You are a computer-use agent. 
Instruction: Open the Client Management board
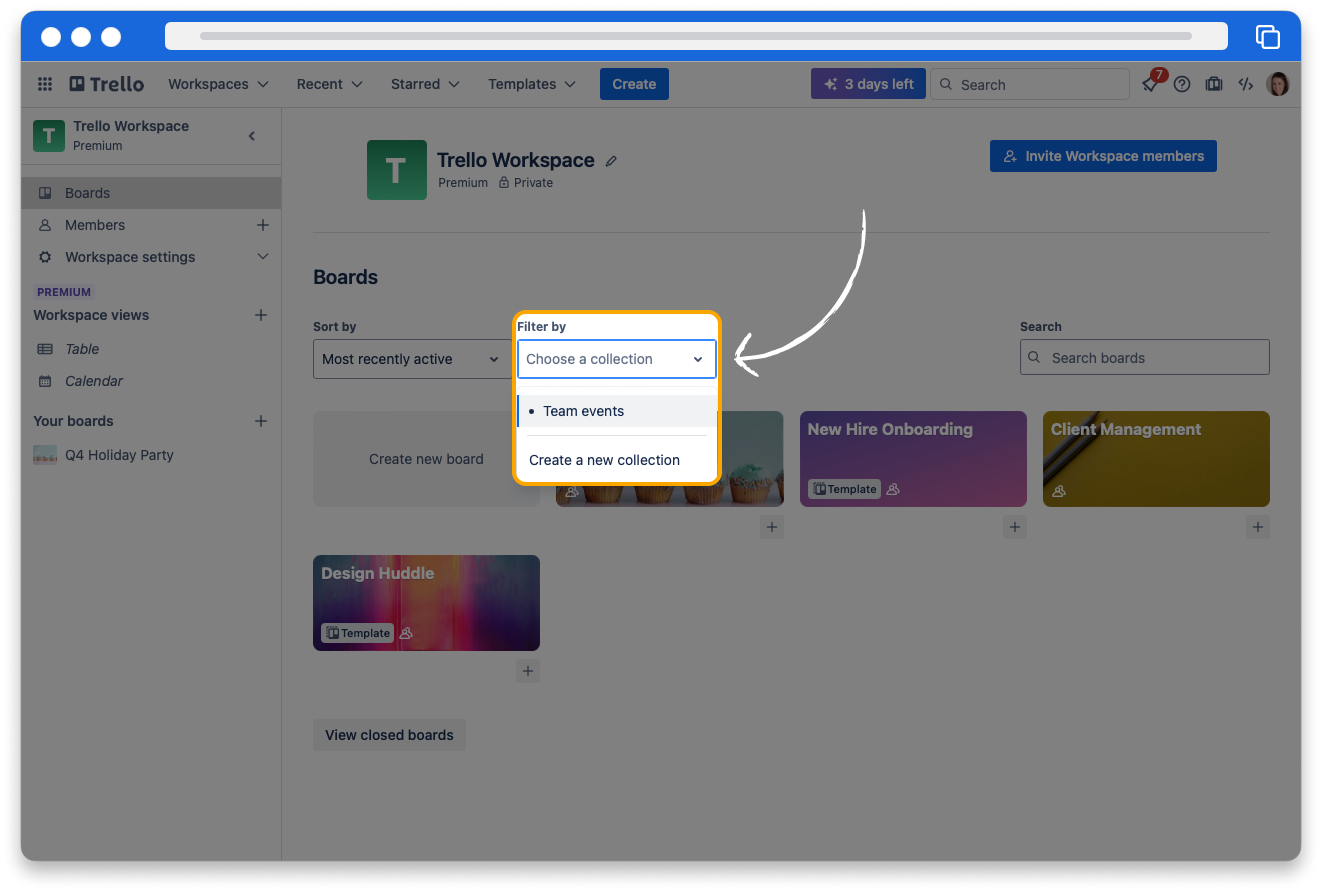click(x=1156, y=459)
